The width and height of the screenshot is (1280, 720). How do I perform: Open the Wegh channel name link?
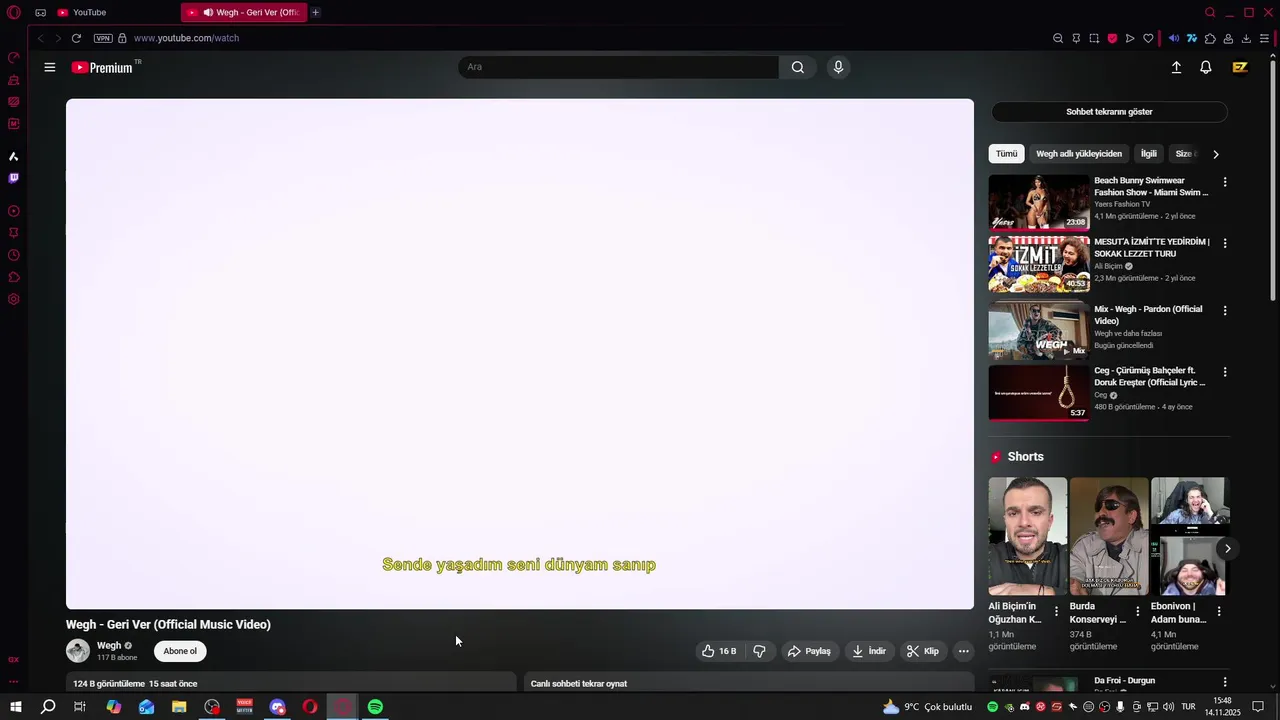pos(109,646)
